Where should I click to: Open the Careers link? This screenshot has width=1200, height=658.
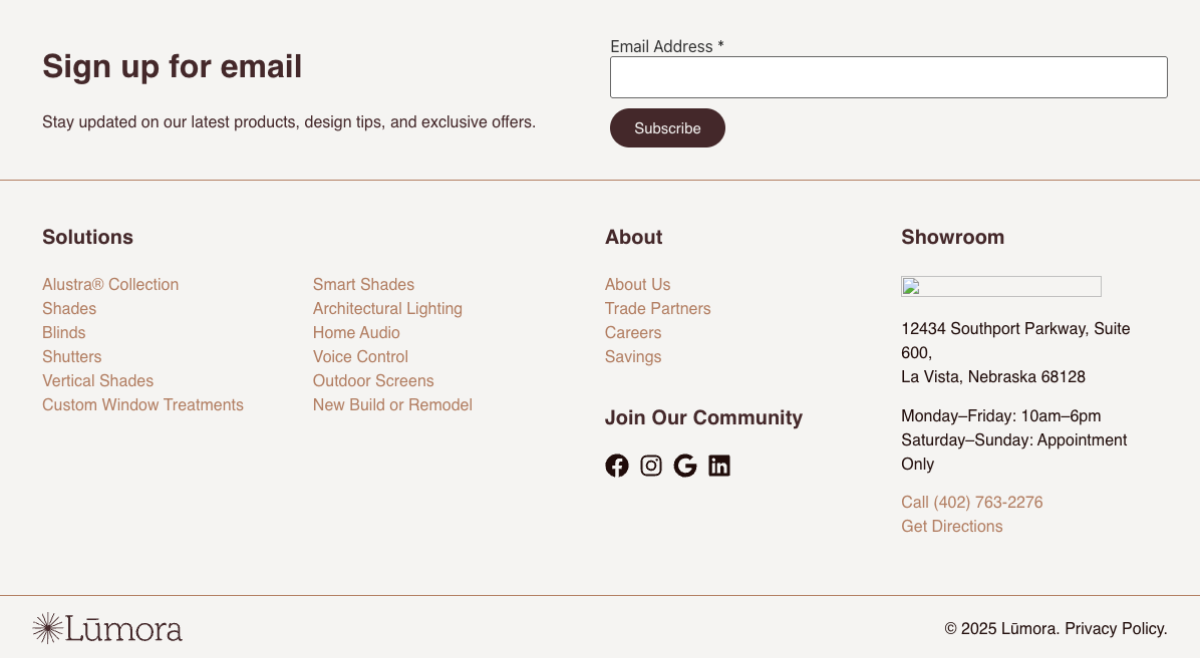click(633, 333)
